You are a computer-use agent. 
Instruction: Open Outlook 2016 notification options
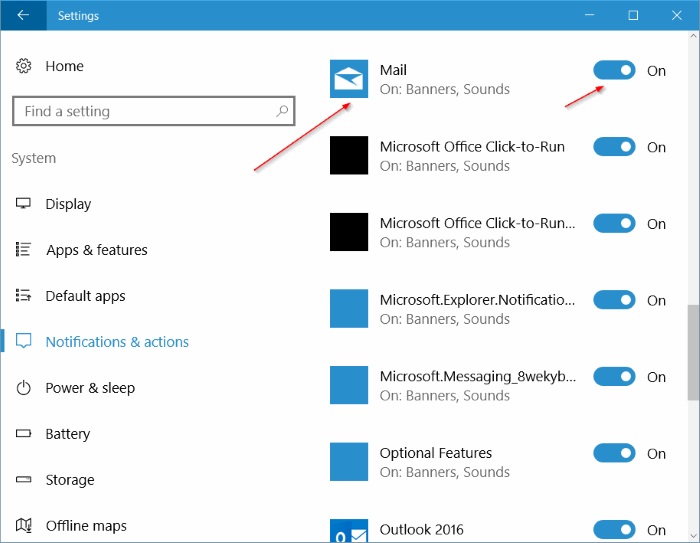click(421, 530)
